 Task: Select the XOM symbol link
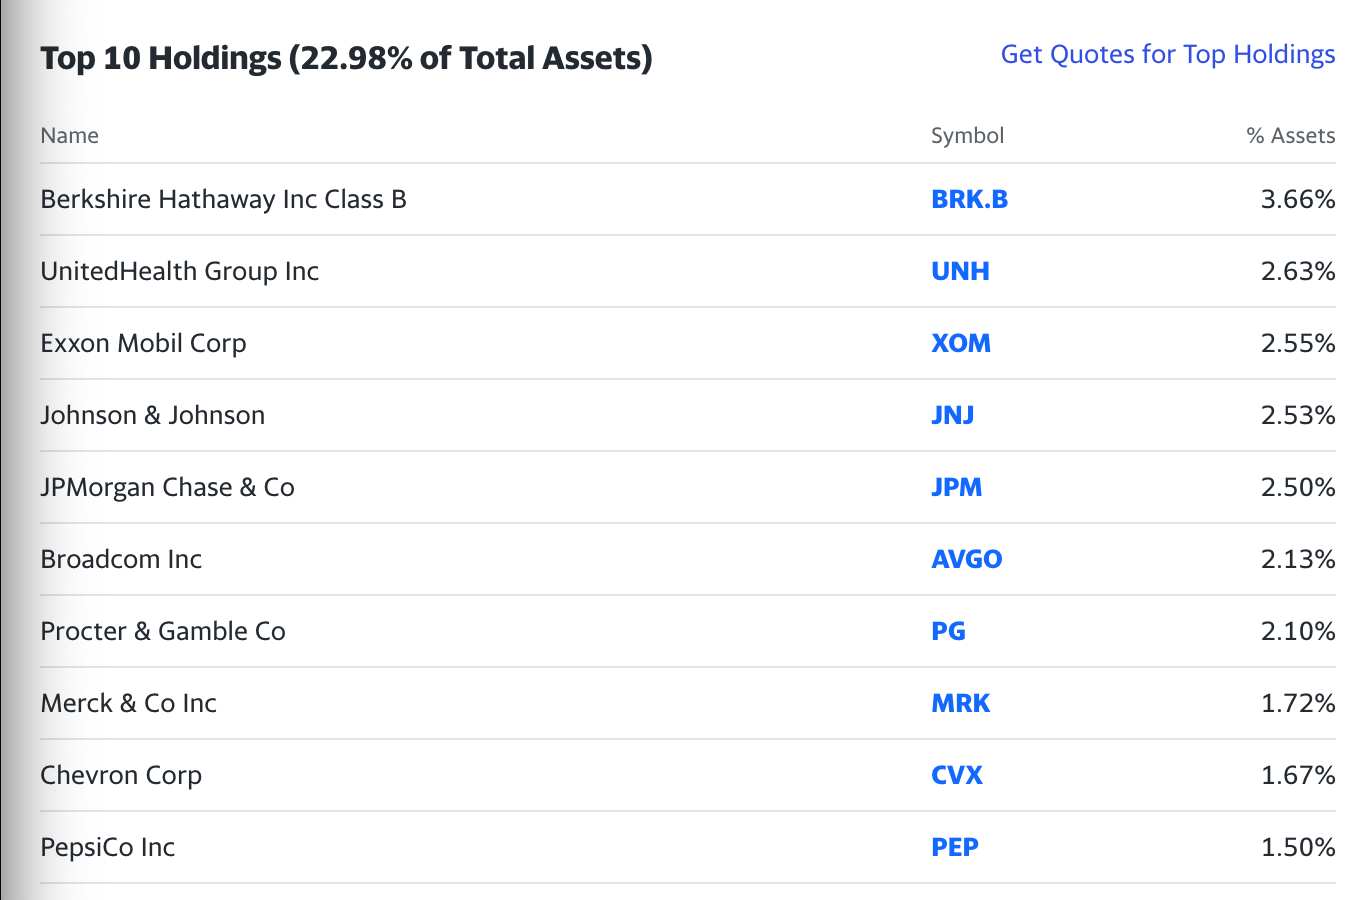tap(961, 343)
